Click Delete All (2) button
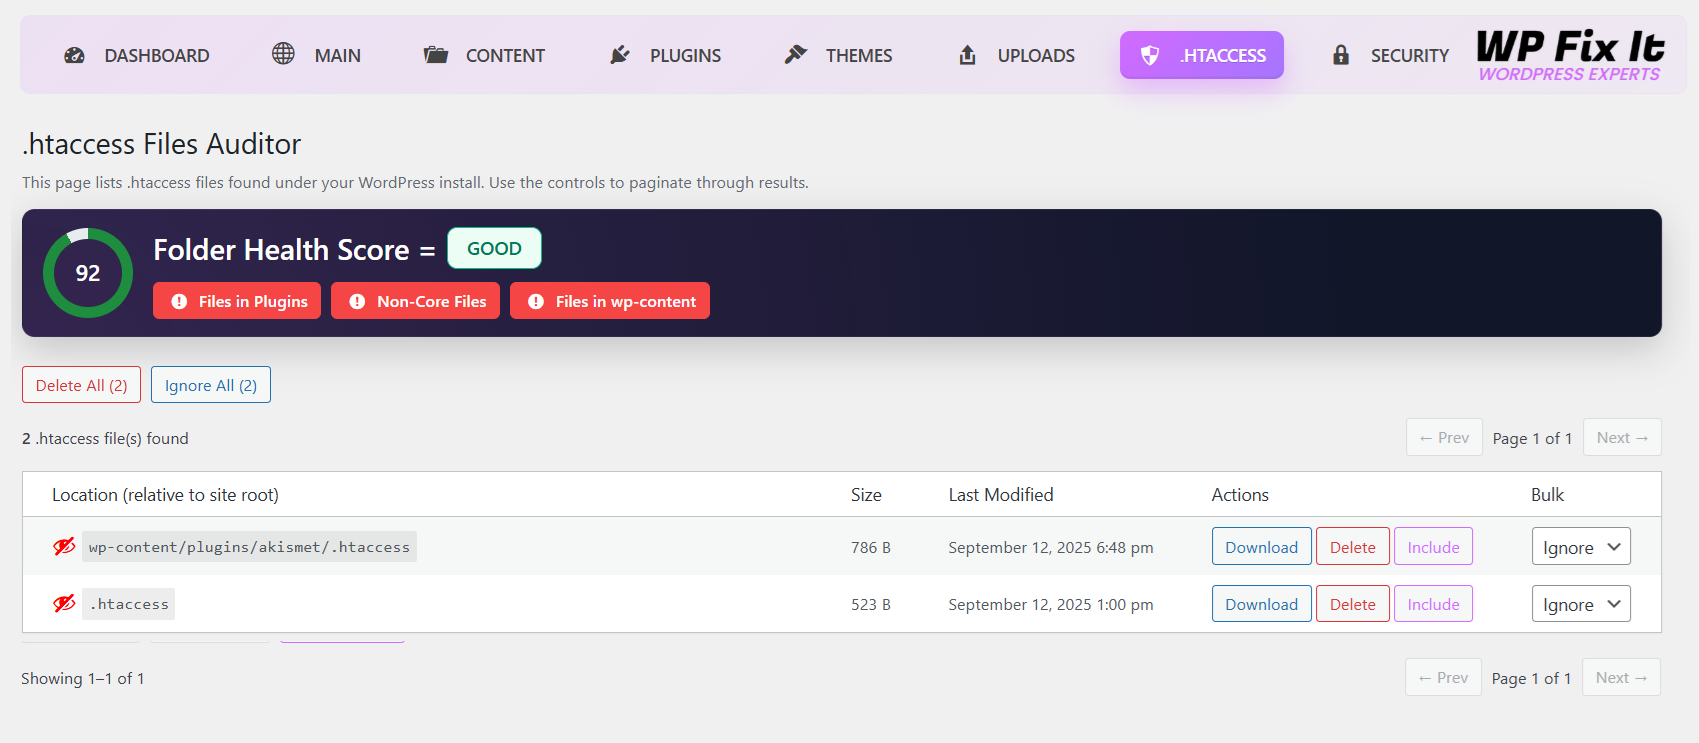The width and height of the screenshot is (1699, 743). pos(81,385)
